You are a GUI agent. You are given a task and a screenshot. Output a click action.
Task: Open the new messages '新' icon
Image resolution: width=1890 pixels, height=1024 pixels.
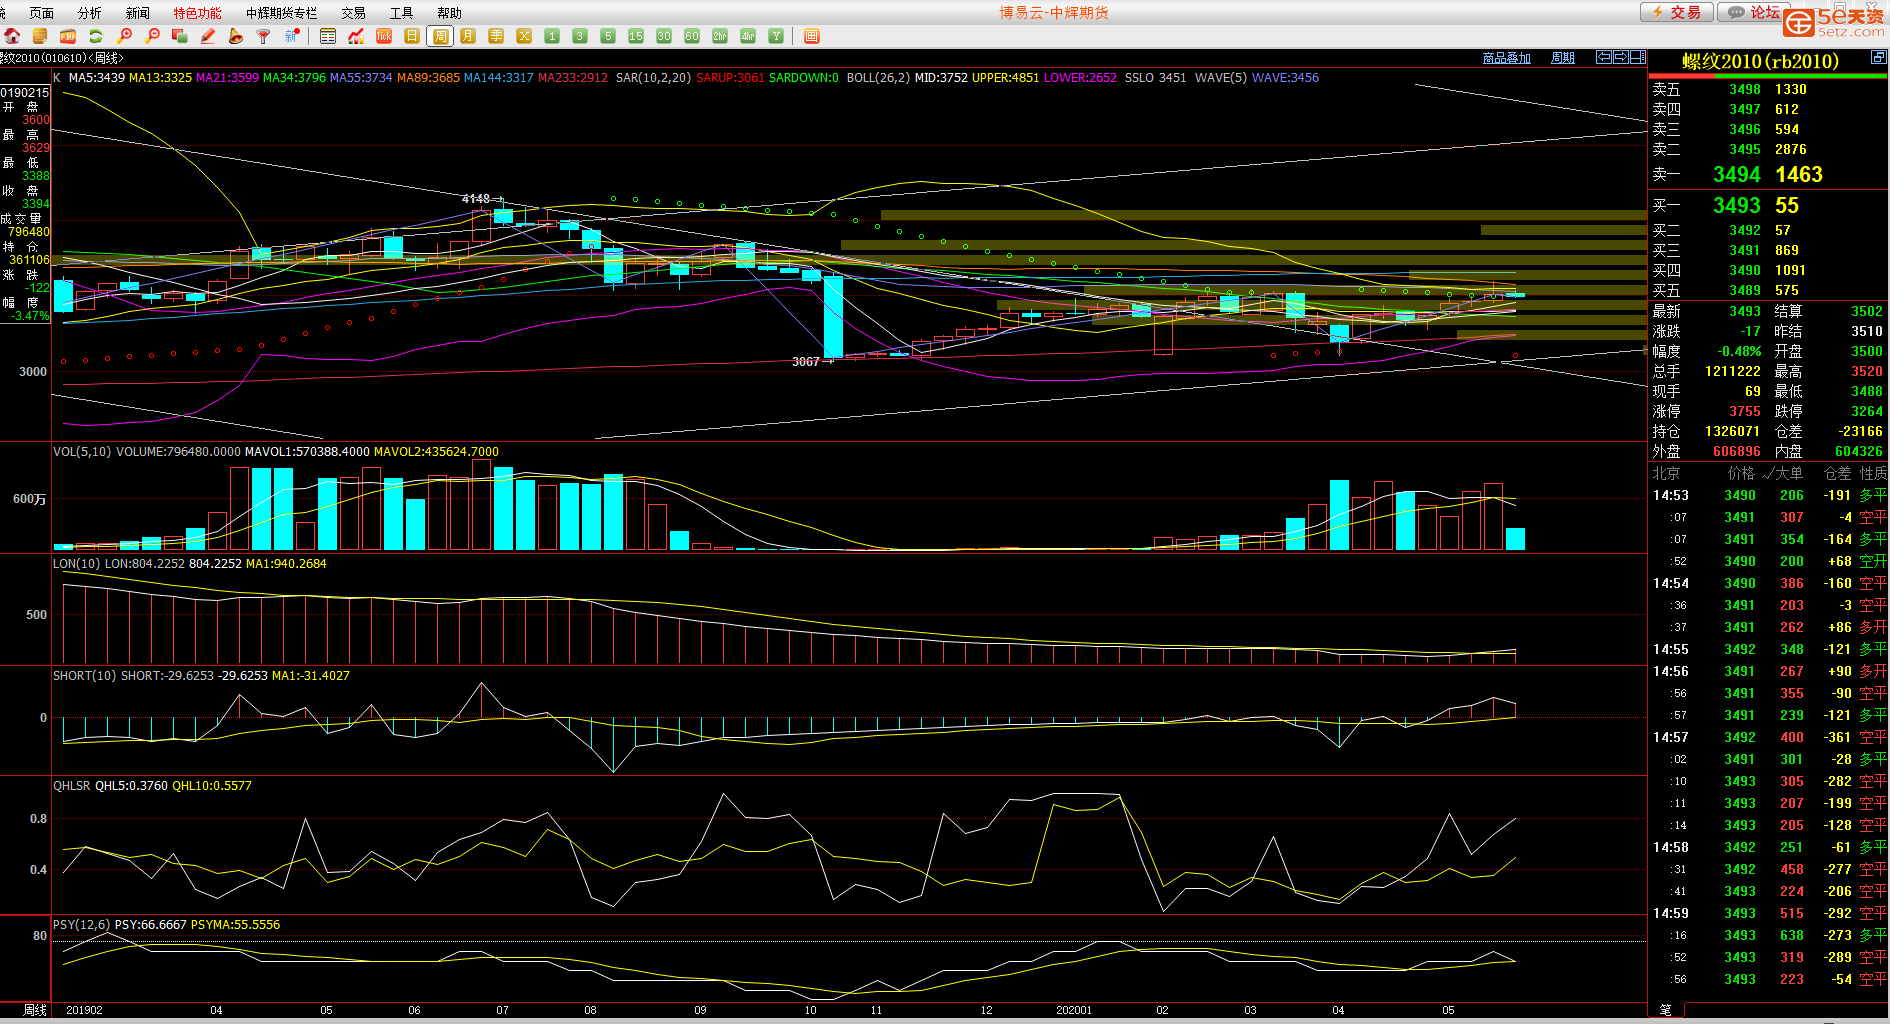pos(292,36)
